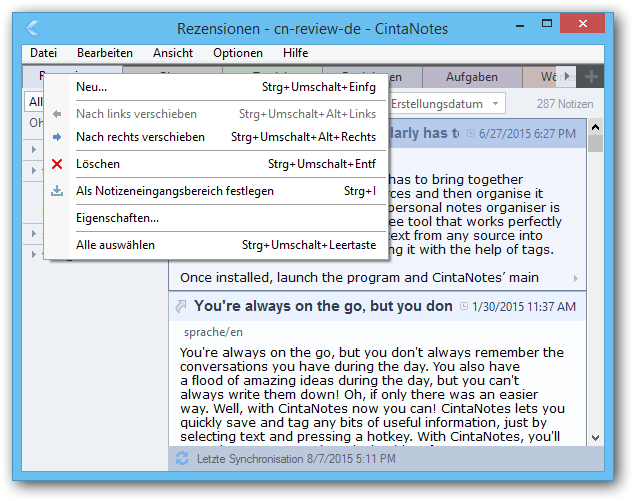Viewport: 634px width, 501px height.
Task: Select Löschen menu entry
Action: click(x=216, y=164)
